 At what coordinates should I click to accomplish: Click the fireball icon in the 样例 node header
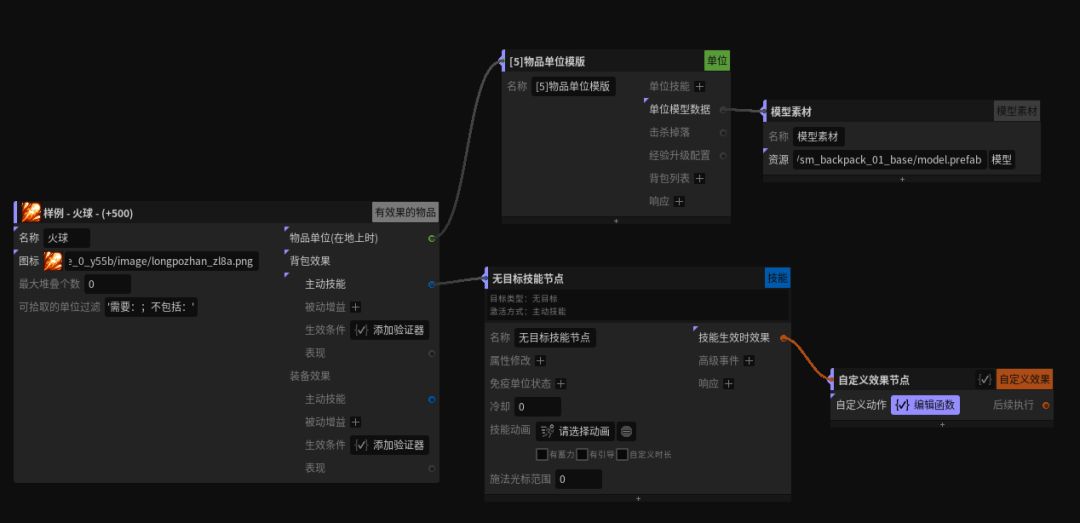tap(30, 212)
